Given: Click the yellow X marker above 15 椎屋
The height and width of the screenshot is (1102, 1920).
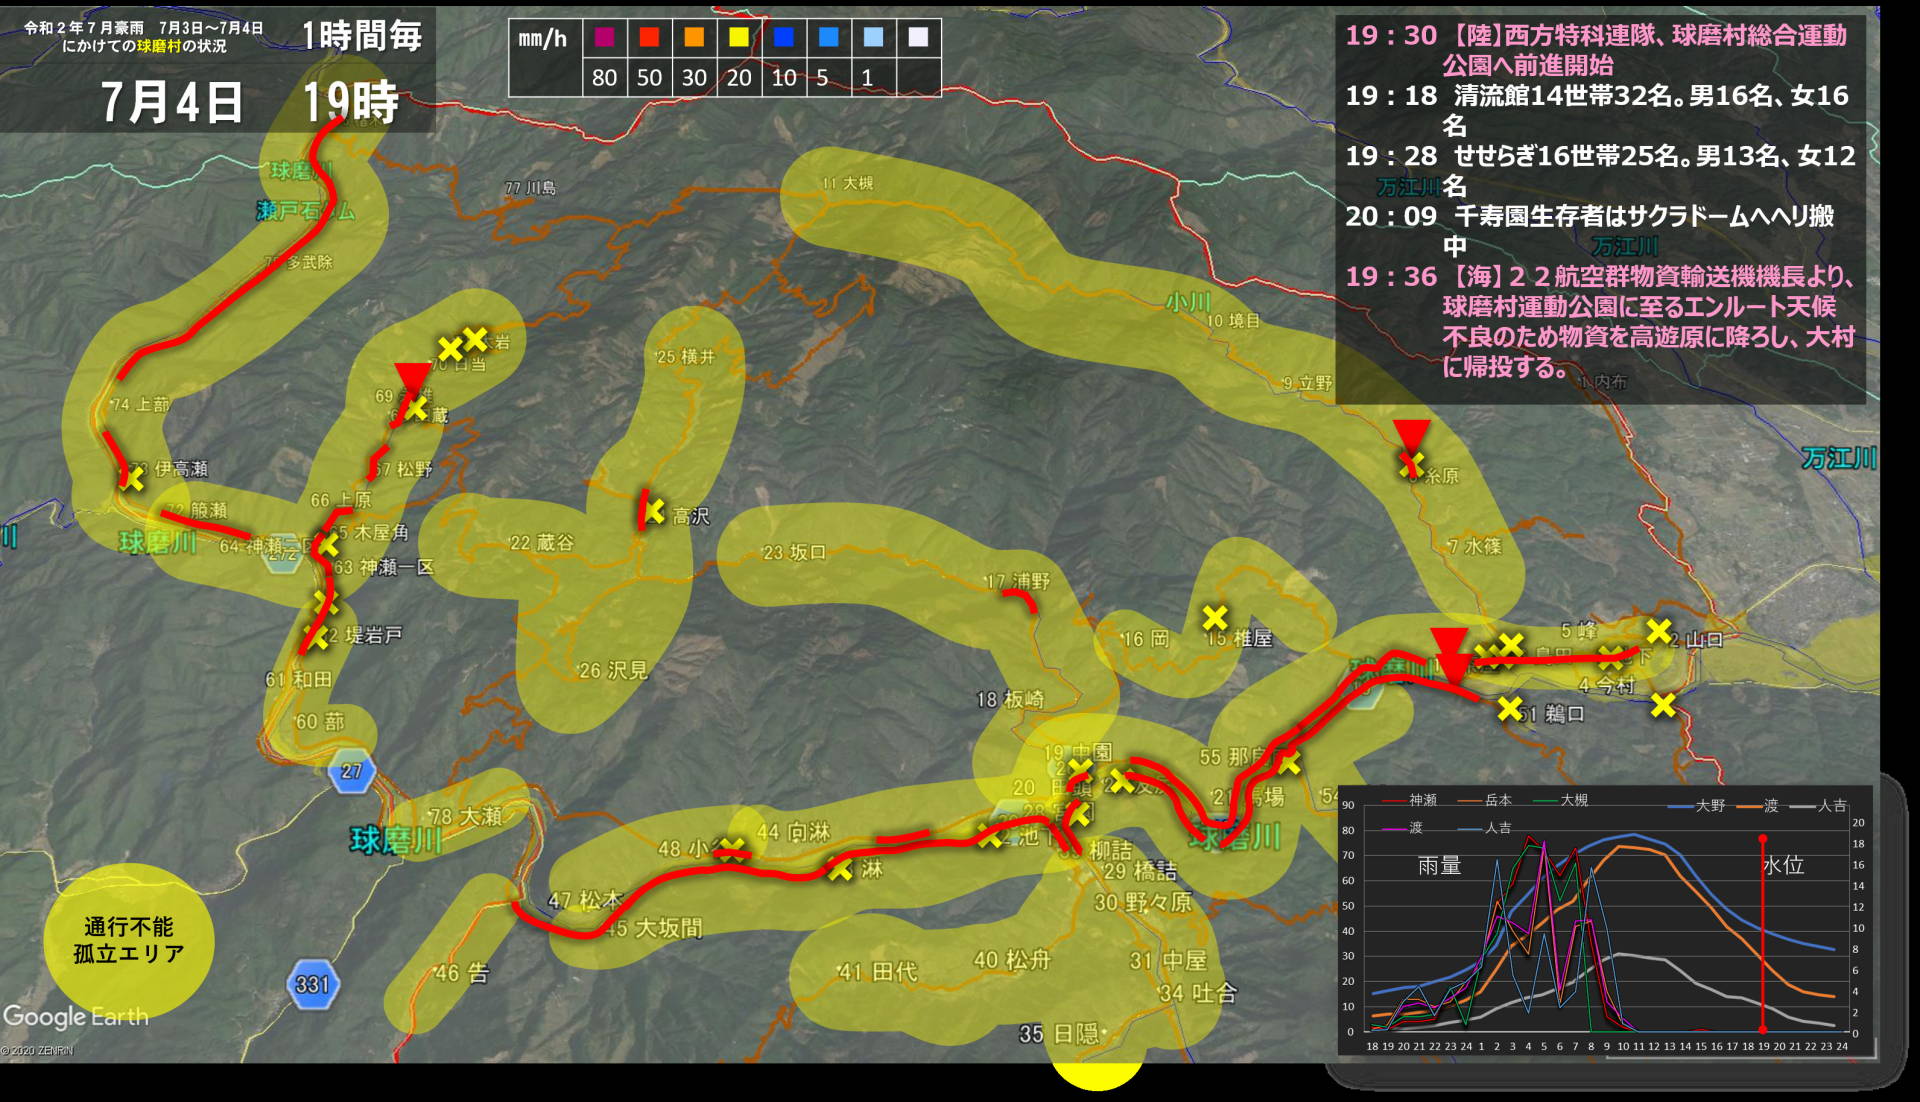Looking at the screenshot, I should coord(1215,617).
